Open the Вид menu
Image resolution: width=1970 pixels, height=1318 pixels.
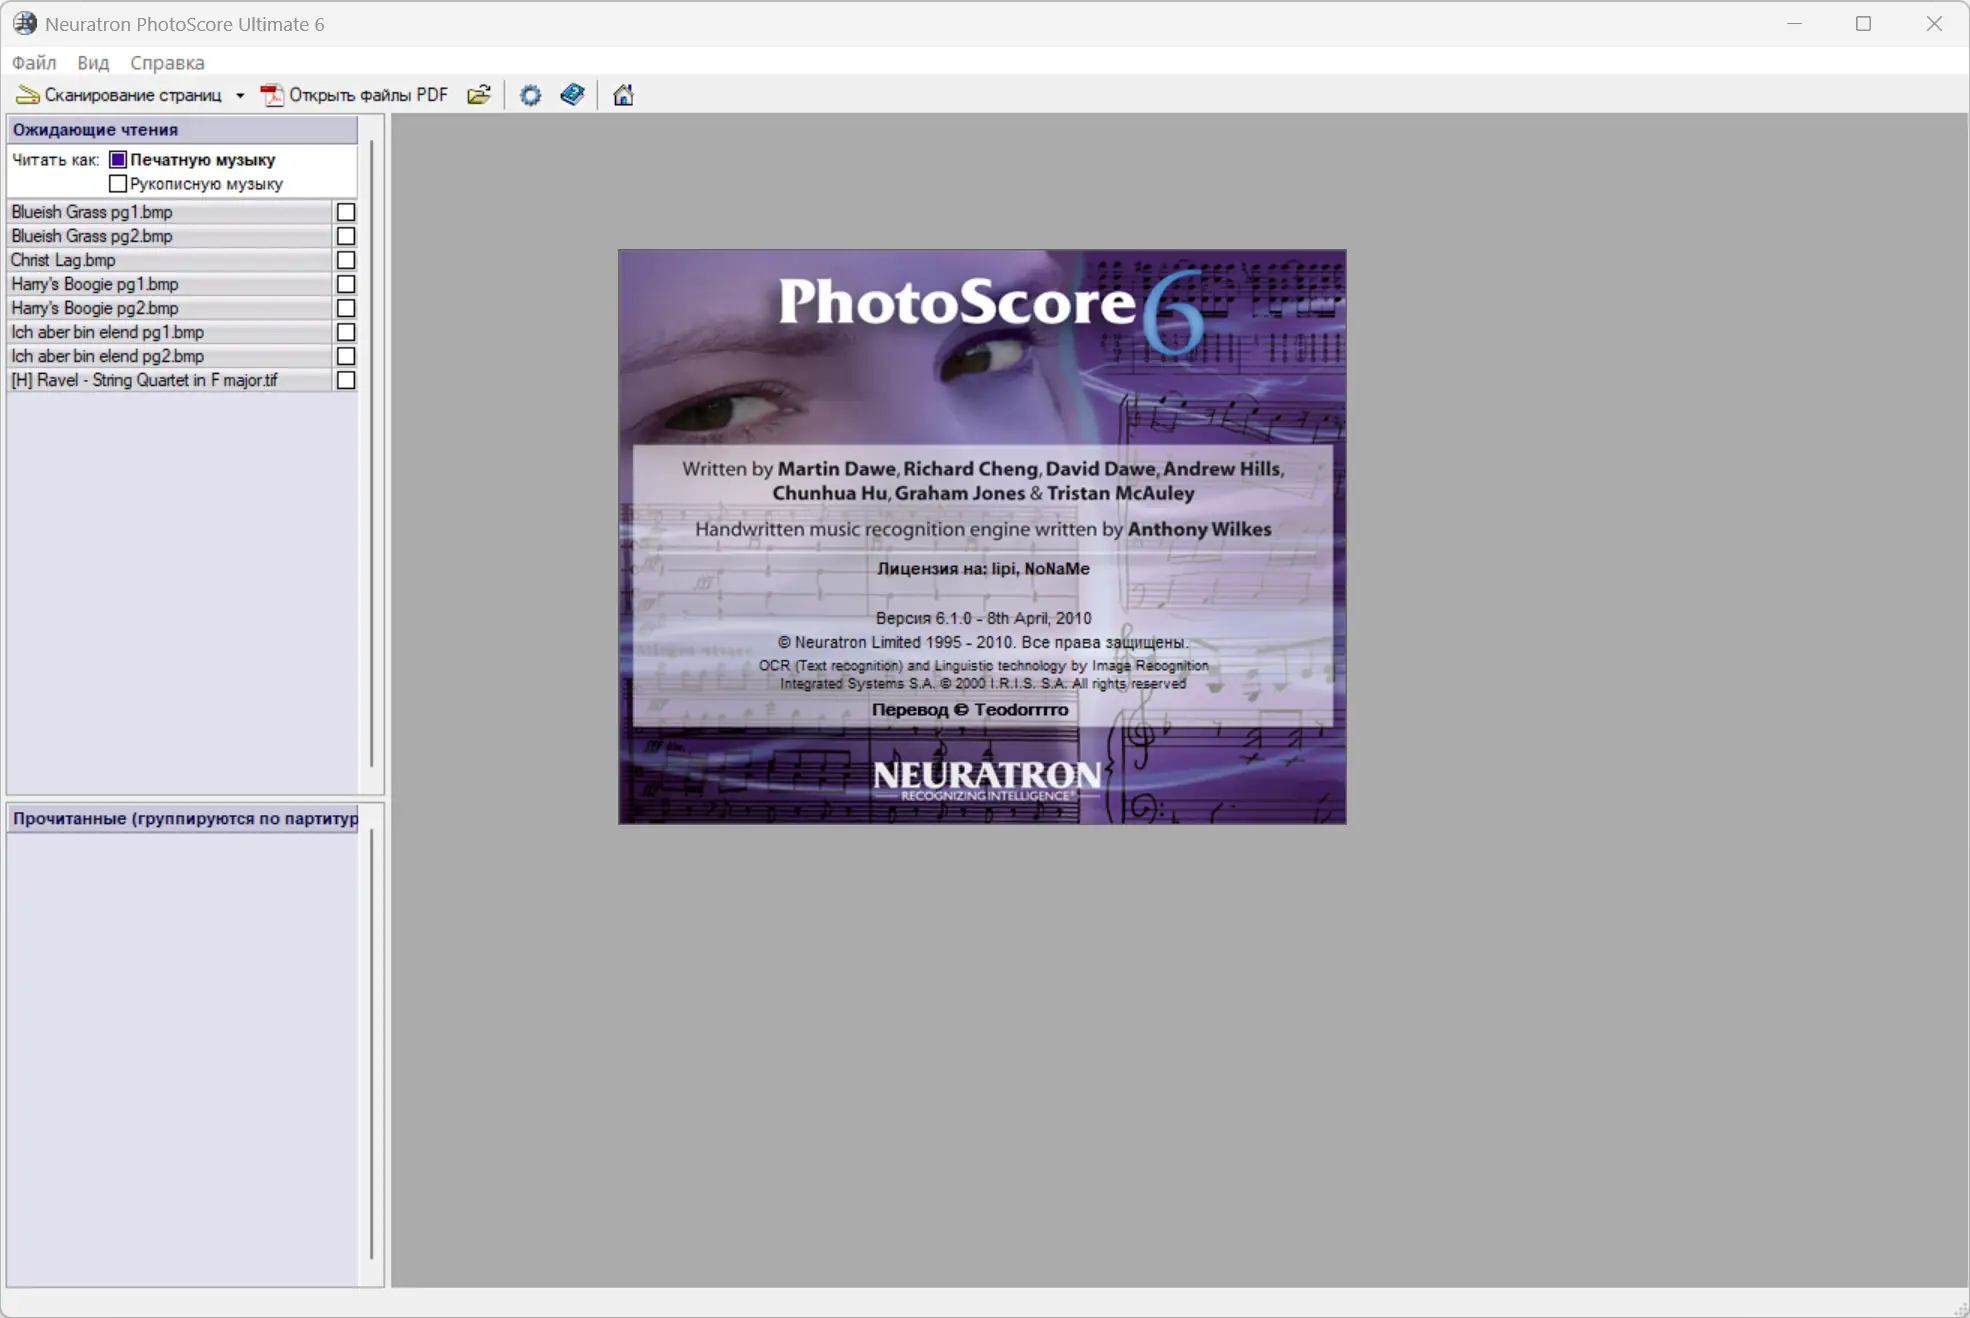pyautogui.click(x=93, y=62)
